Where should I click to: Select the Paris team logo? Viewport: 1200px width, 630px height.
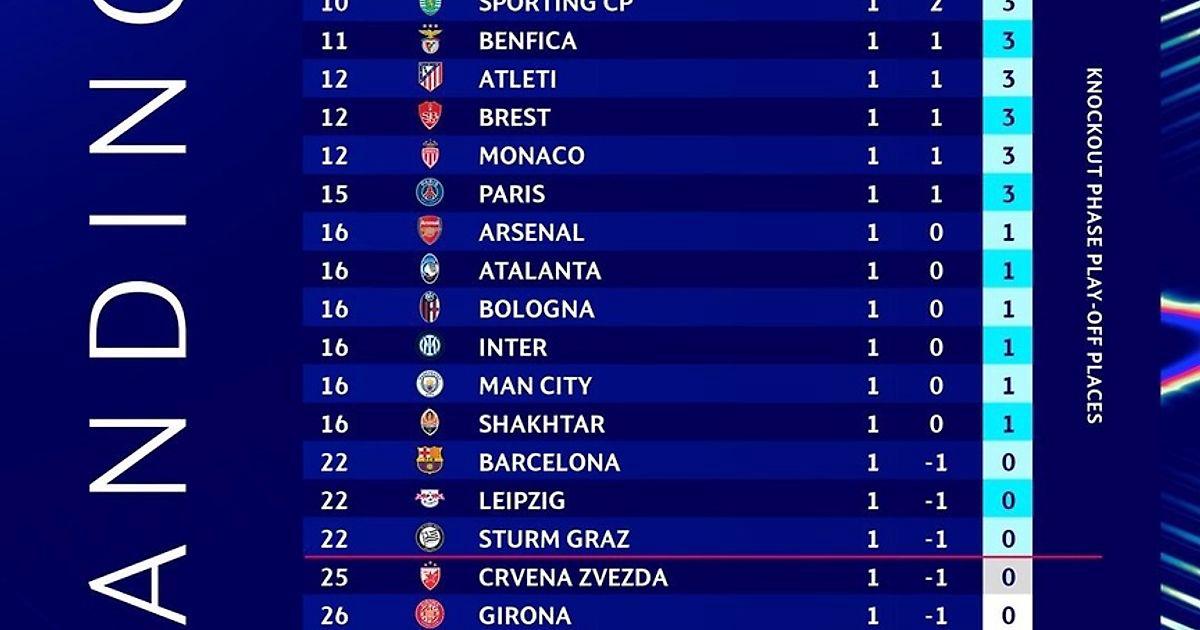pyautogui.click(x=430, y=194)
